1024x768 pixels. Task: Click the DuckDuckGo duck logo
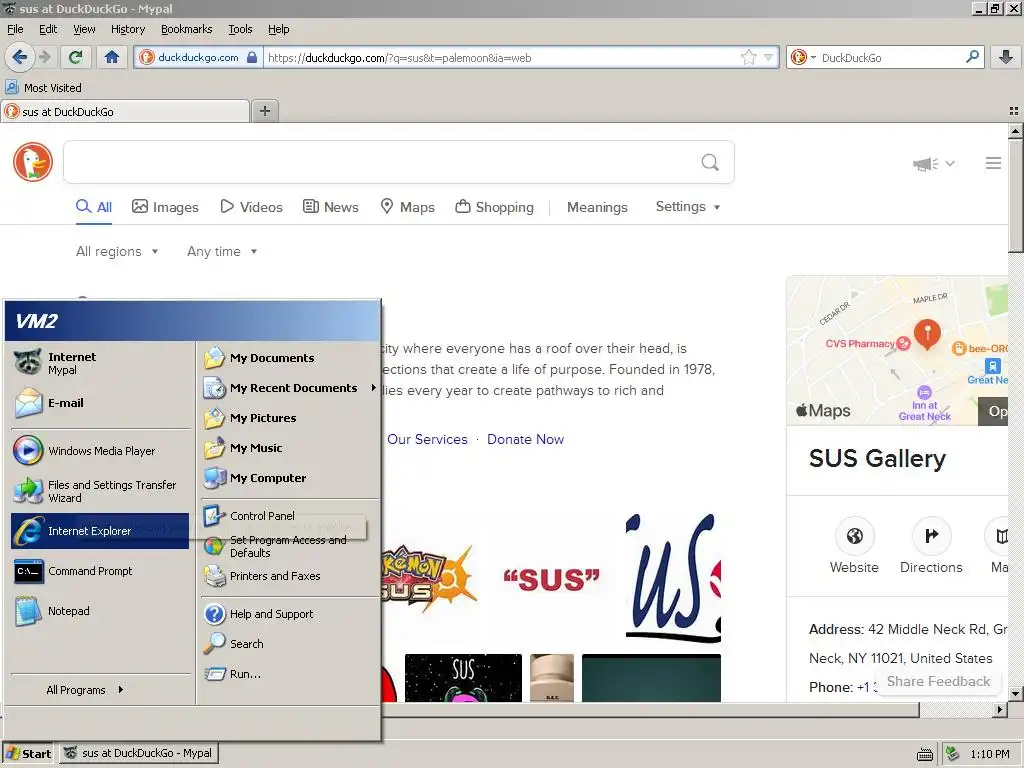[x=33, y=161]
